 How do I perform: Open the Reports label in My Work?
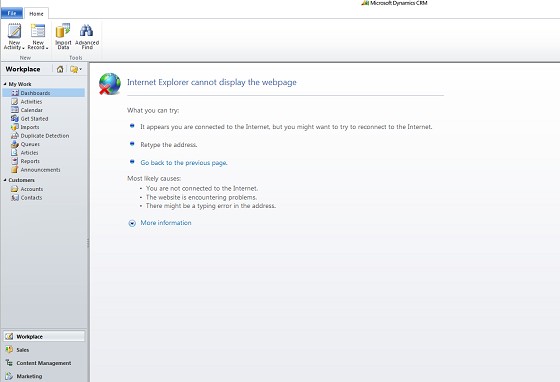pyautogui.click(x=30, y=161)
